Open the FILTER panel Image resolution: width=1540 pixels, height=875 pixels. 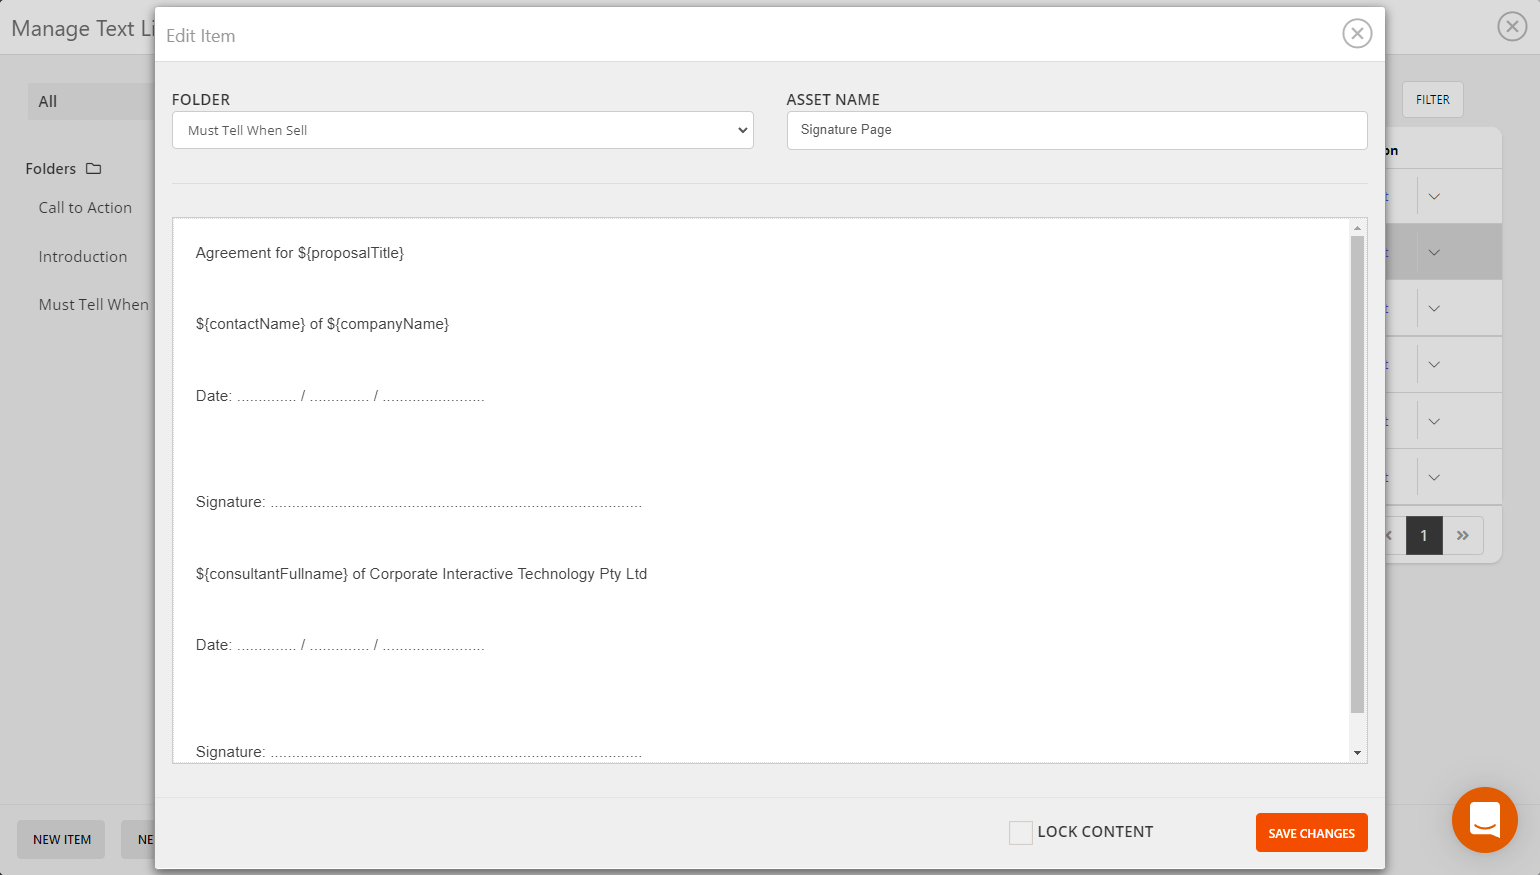(x=1432, y=99)
